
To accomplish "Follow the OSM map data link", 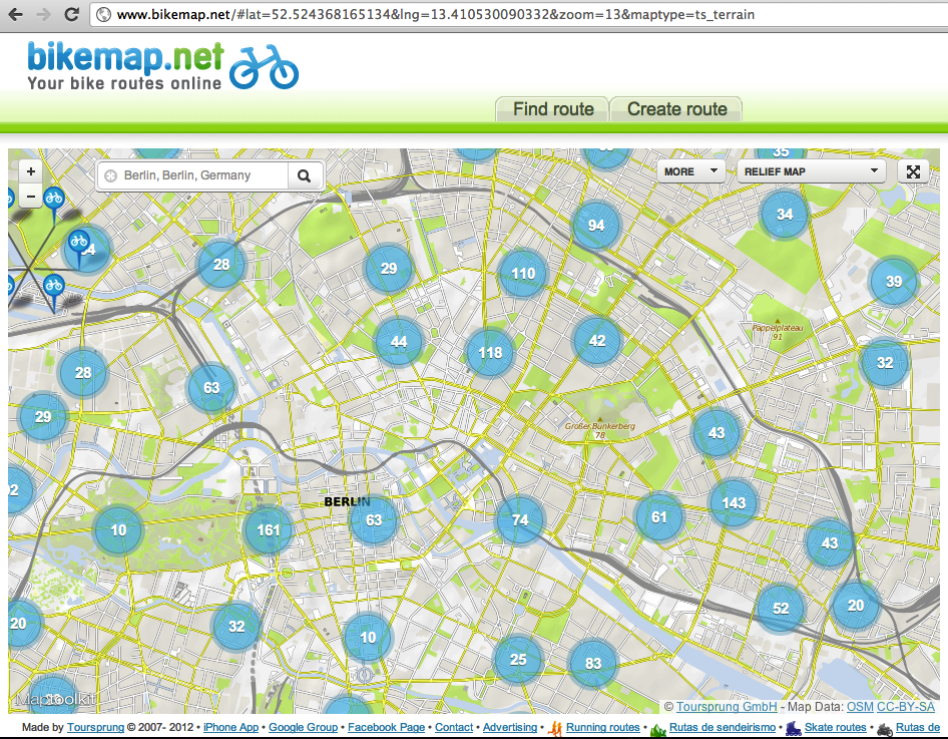I will (x=860, y=707).
